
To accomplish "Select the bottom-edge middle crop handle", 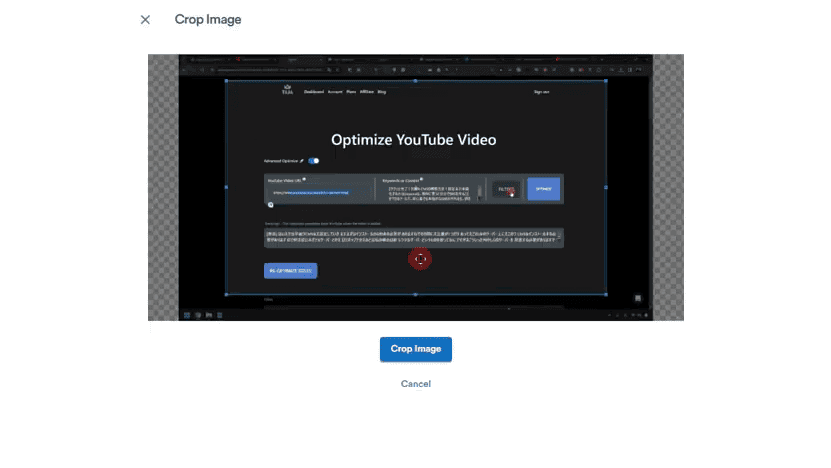I will tap(416, 294).
